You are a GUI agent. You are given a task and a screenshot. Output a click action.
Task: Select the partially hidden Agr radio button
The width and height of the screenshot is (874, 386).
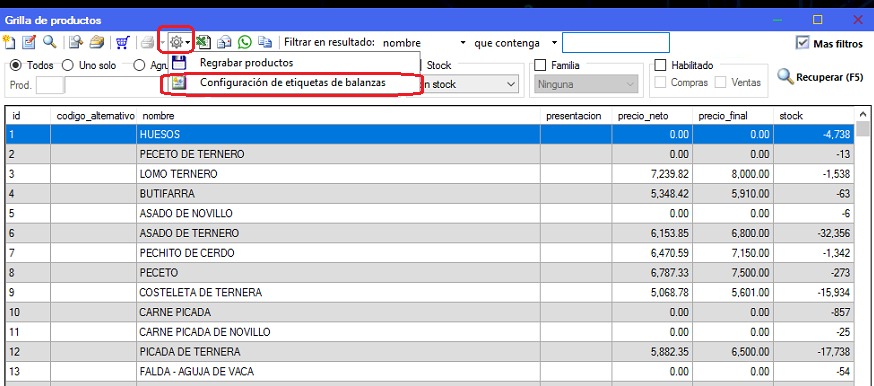[x=140, y=65]
